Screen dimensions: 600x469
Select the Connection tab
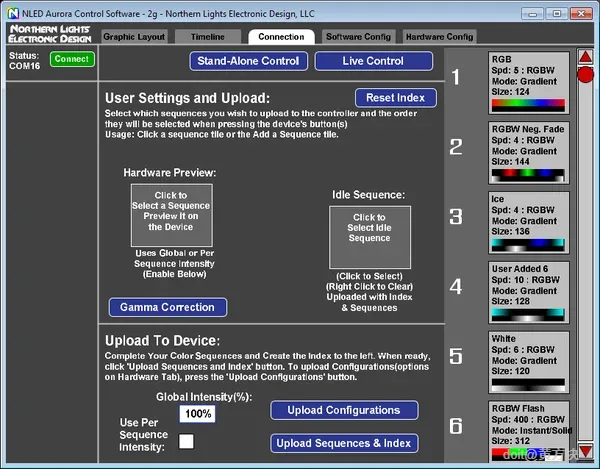(x=281, y=37)
